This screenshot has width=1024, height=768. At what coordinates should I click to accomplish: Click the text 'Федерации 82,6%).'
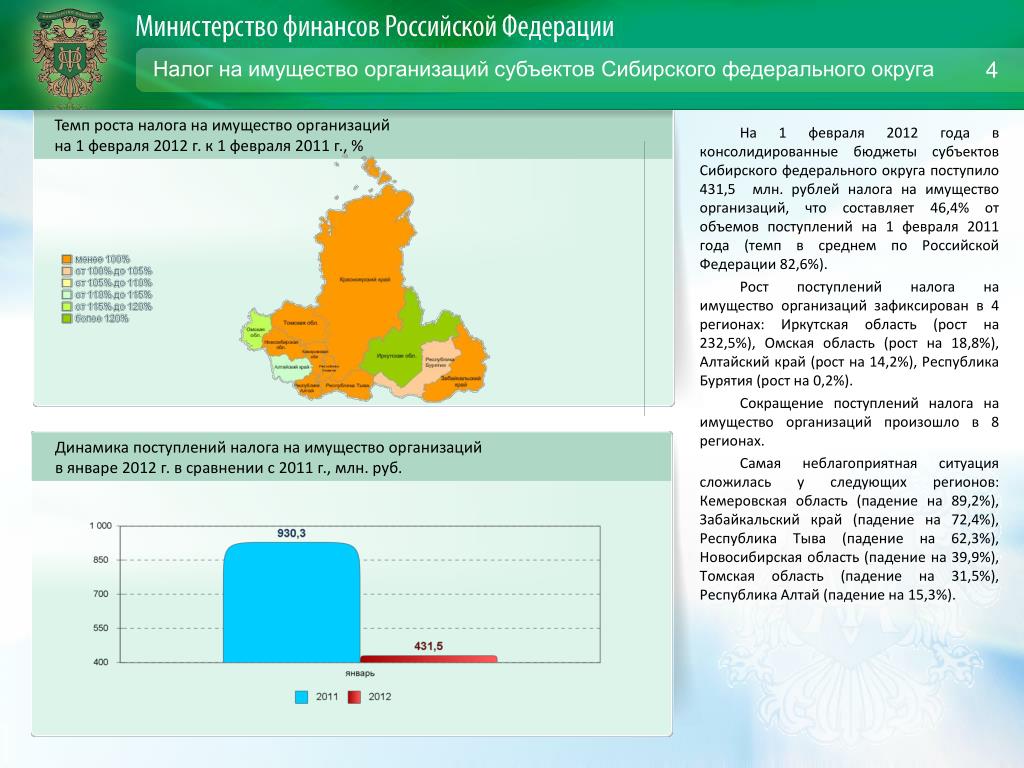tap(763, 264)
